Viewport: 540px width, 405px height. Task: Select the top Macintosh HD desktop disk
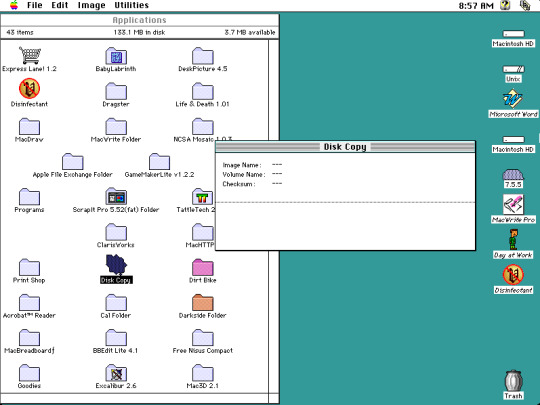point(513,34)
